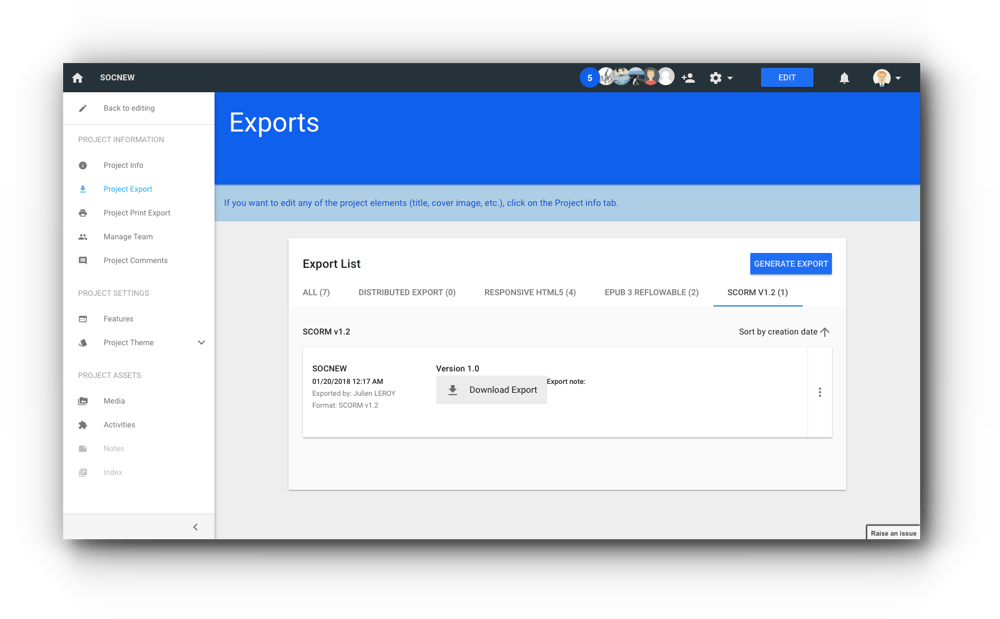
Task: Open Activities
Action: (119, 425)
